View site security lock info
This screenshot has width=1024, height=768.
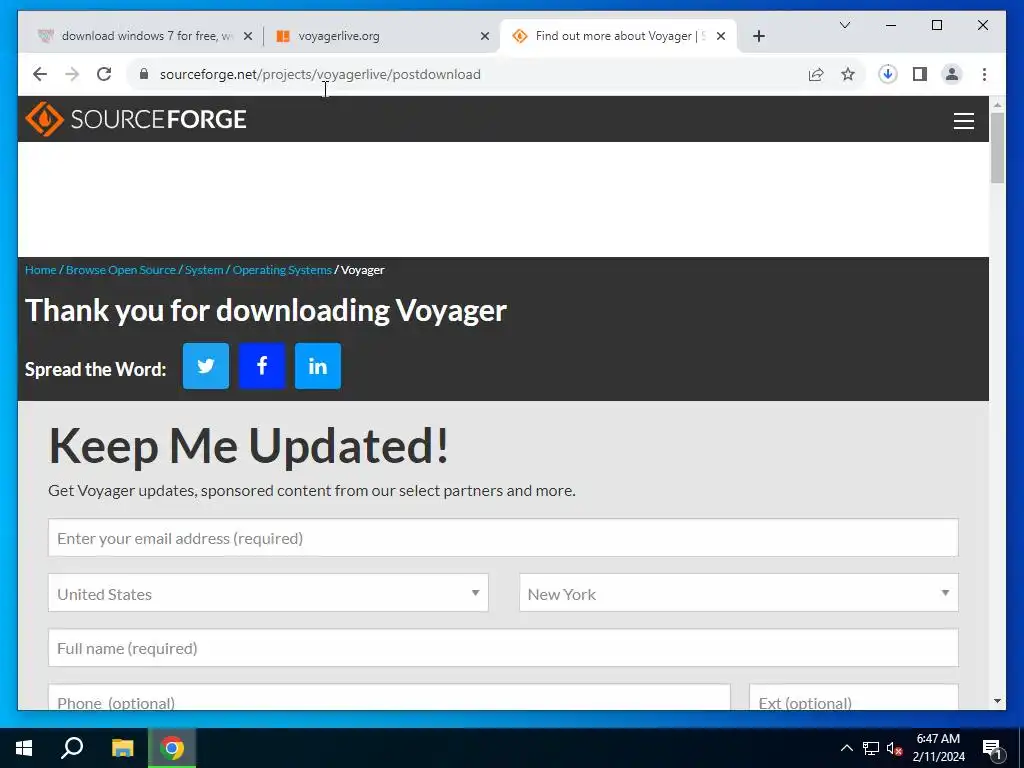(144, 74)
